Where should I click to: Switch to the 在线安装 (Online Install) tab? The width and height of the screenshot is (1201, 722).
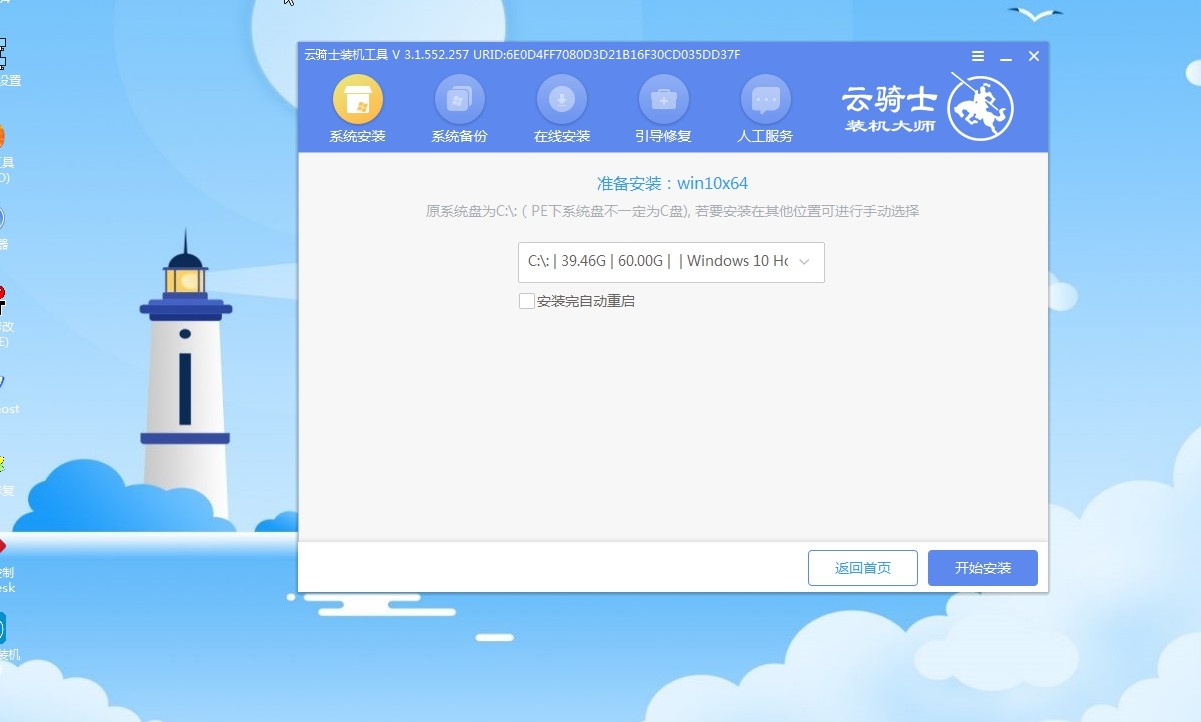(562, 110)
